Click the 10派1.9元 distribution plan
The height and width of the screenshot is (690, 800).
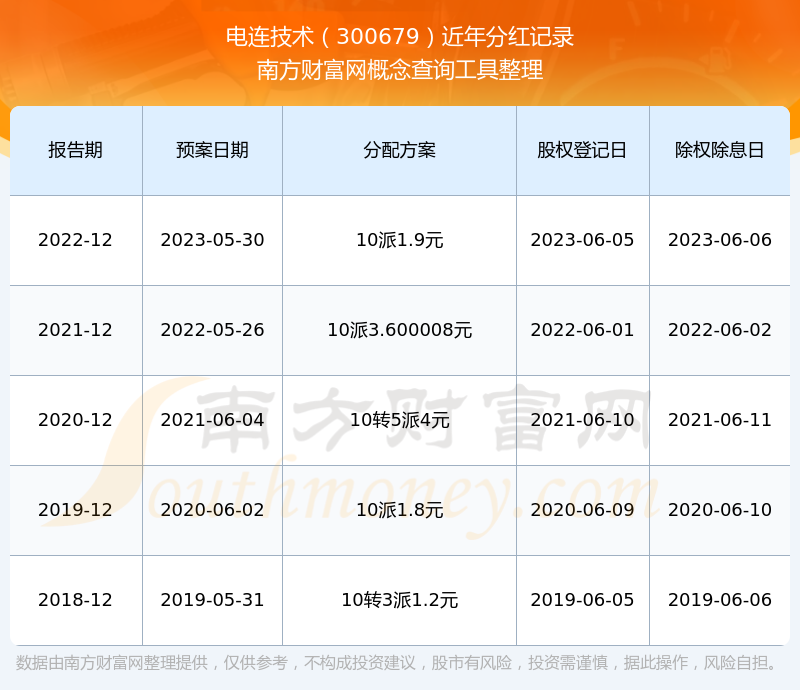click(399, 240)
